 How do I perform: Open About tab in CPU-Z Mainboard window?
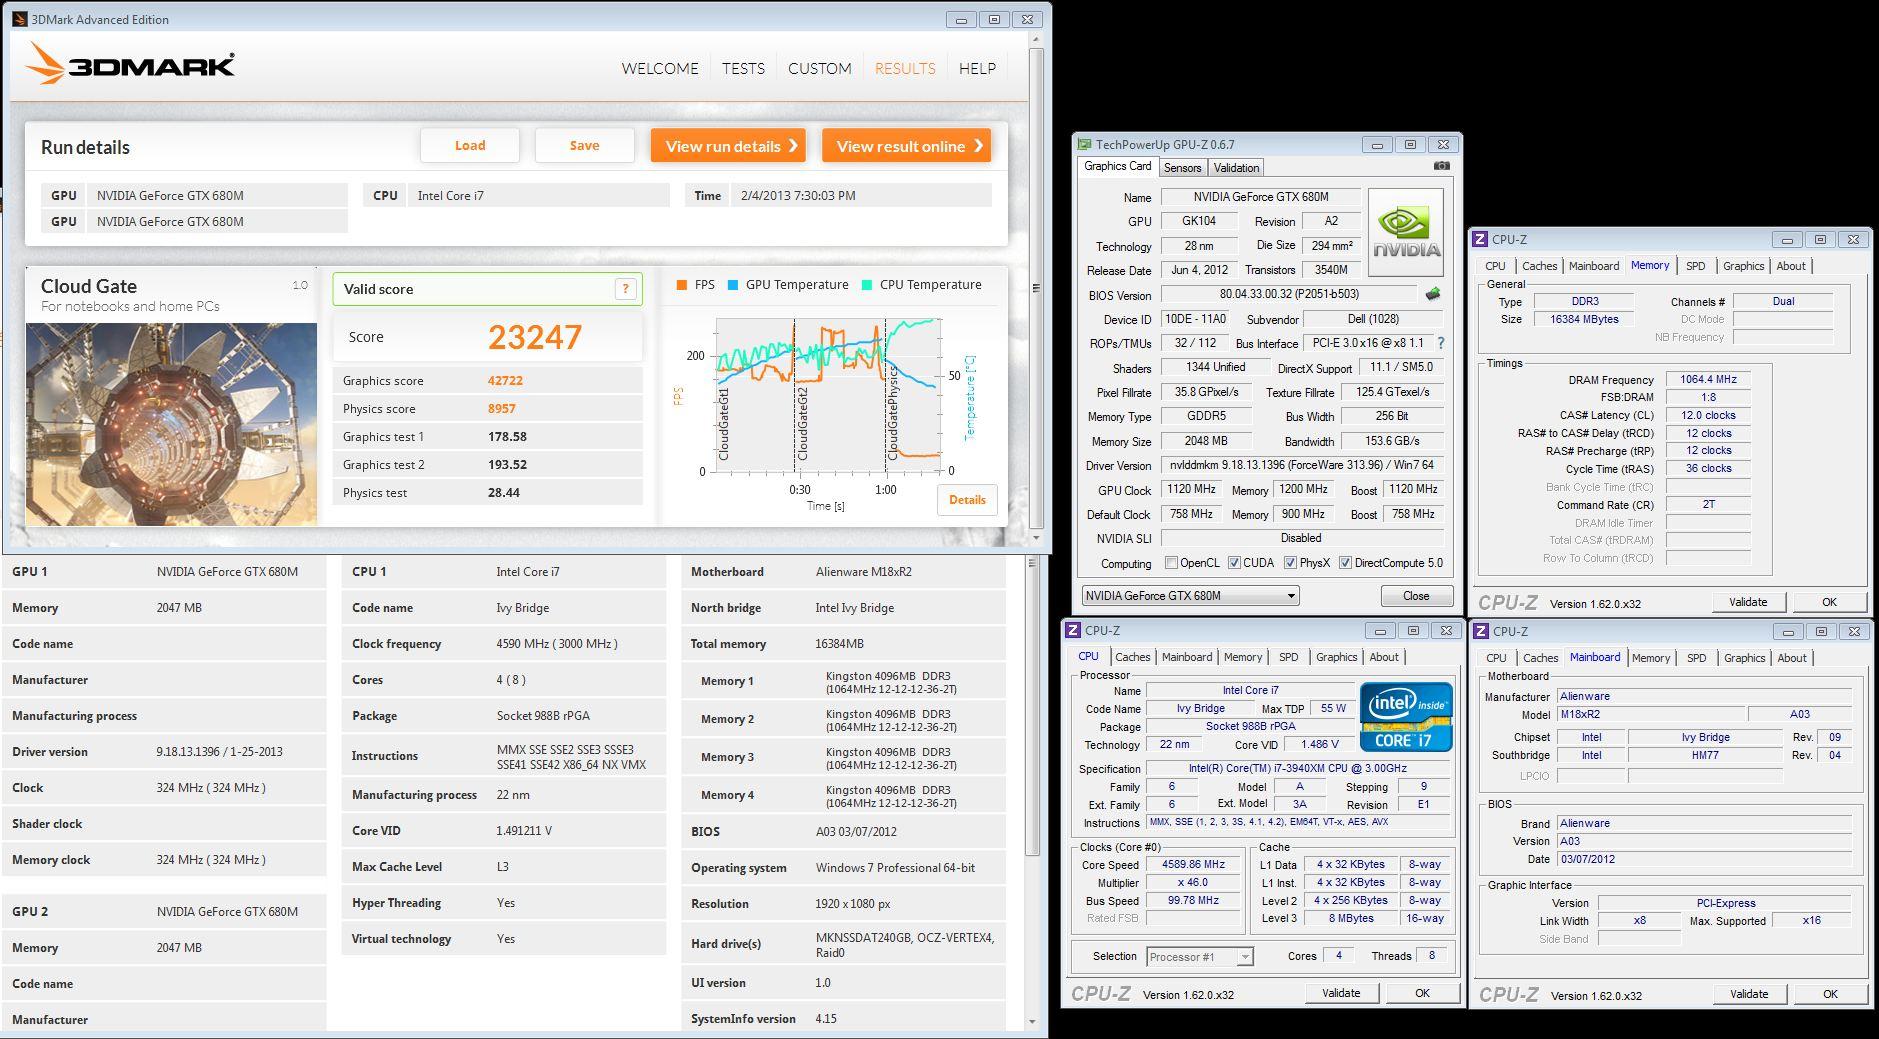[1792, 658]
